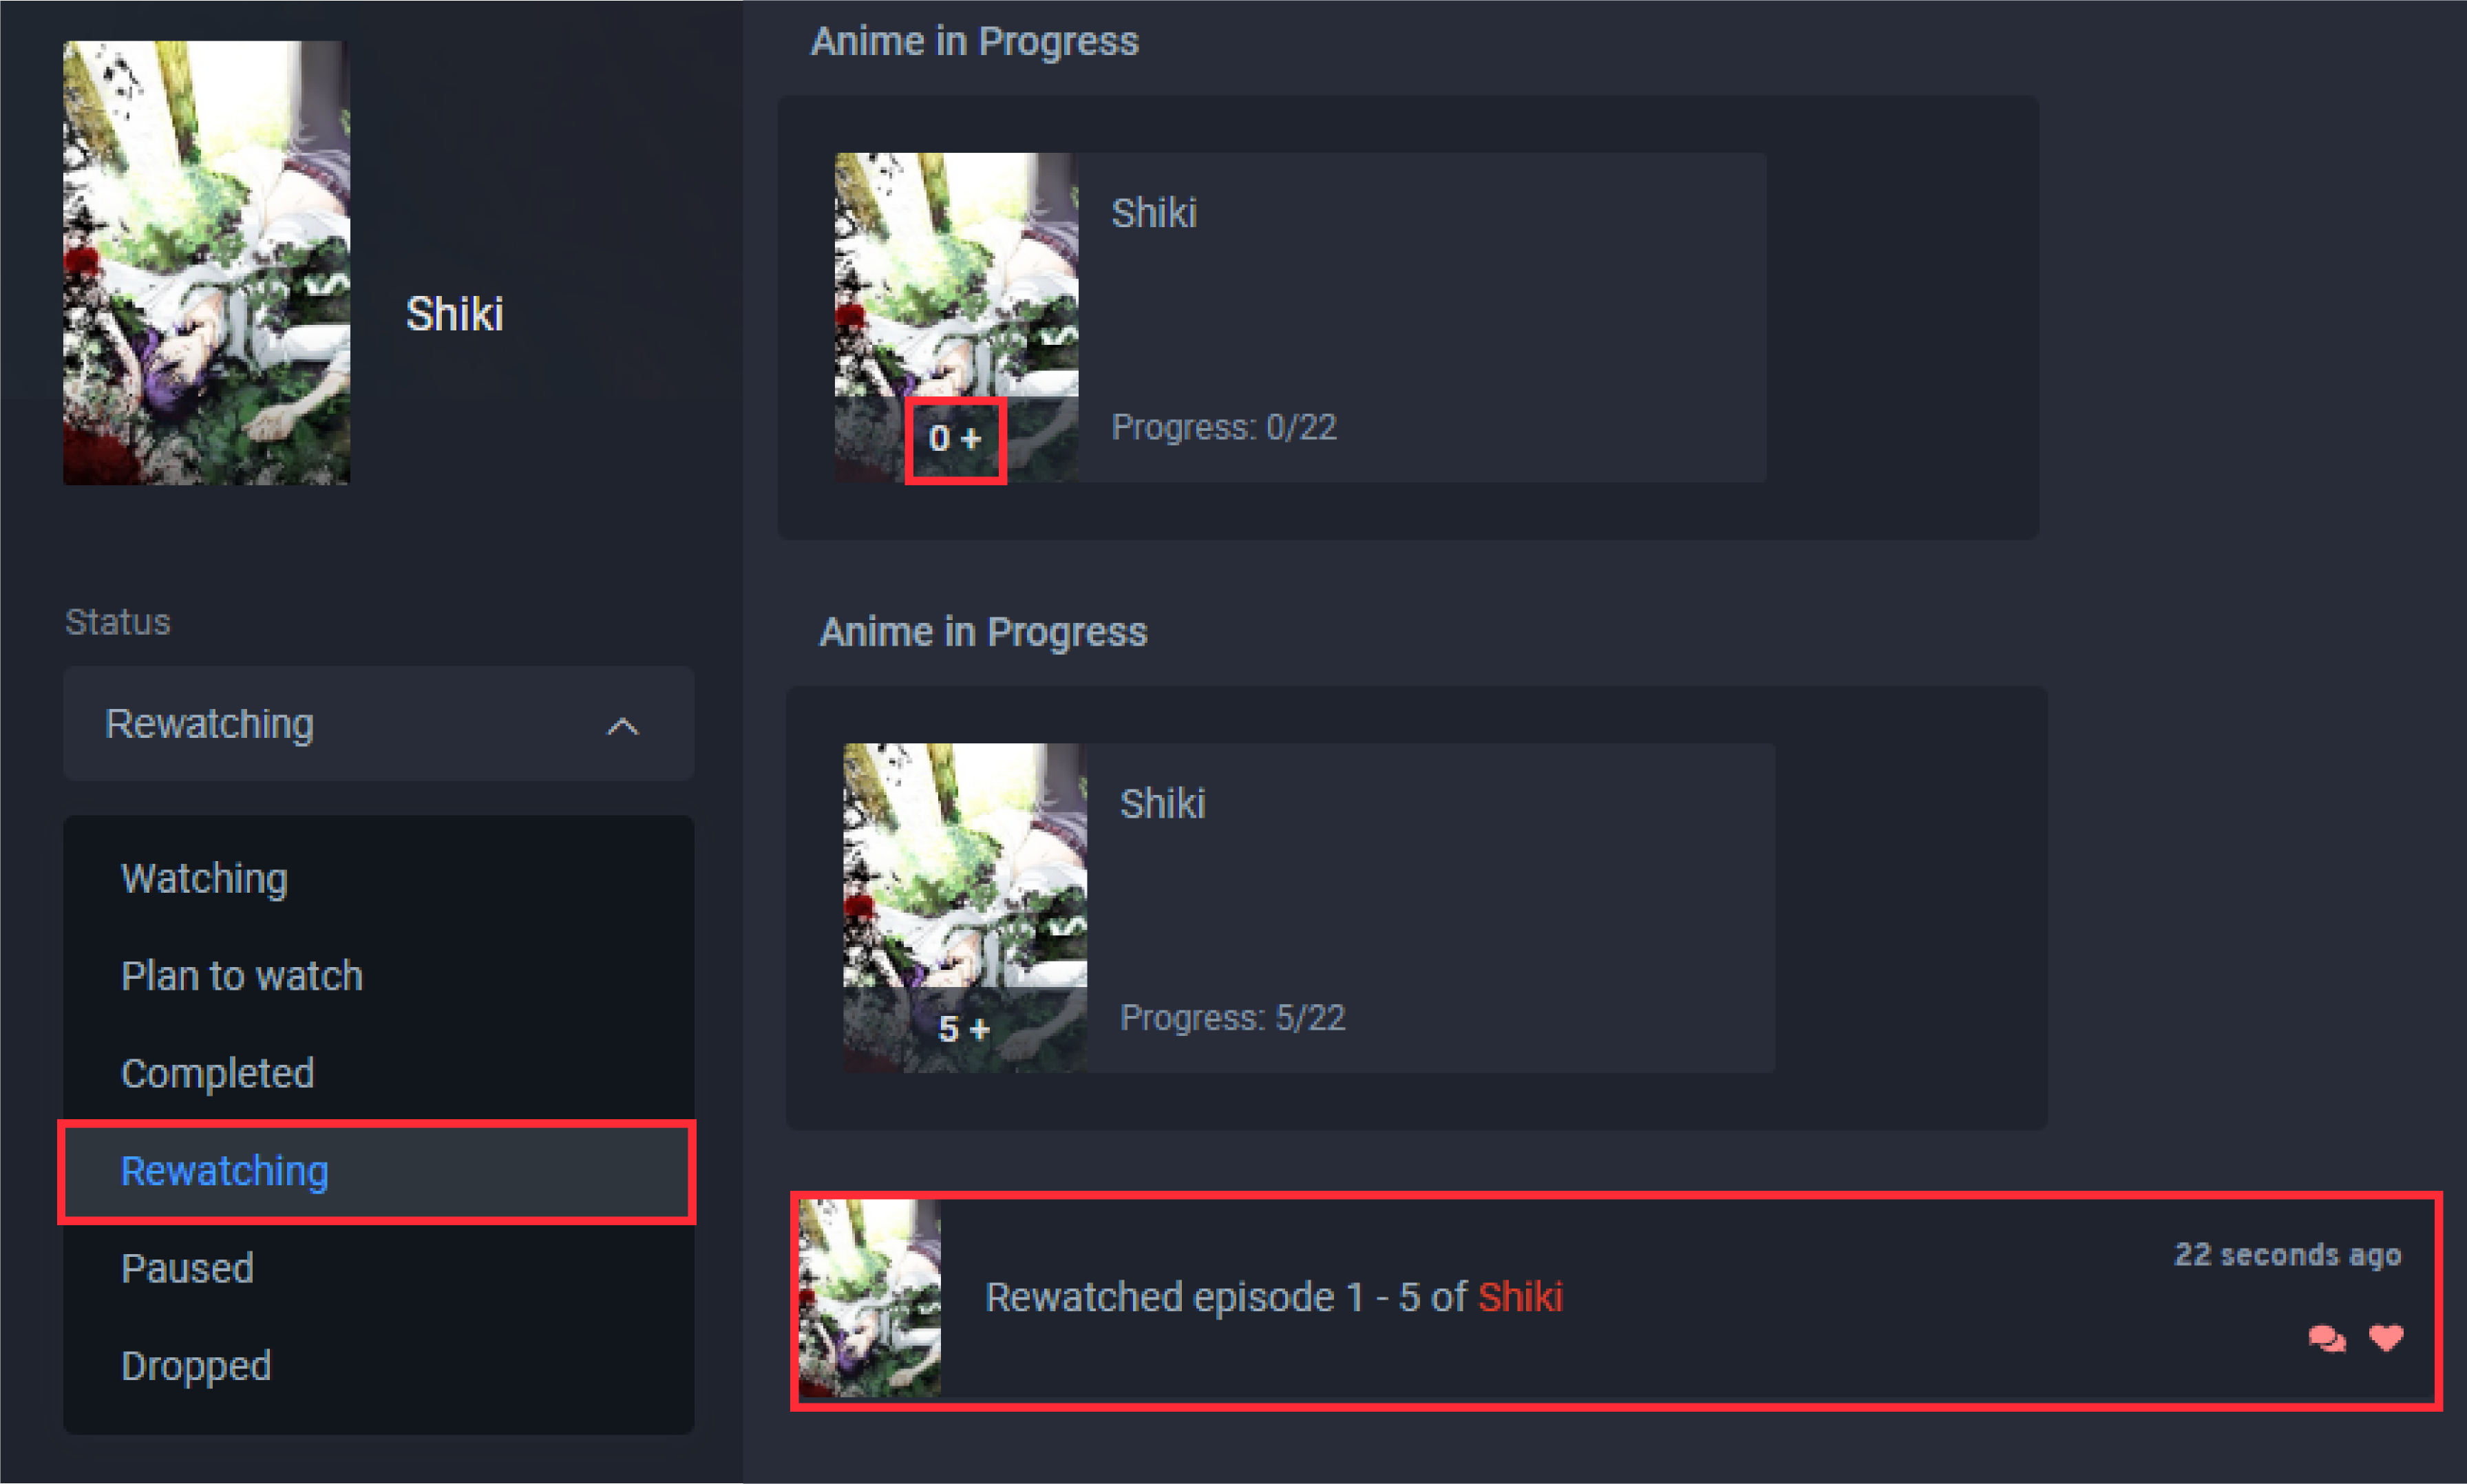Select Completed in the status list
Image resolution: width=2467 pixels, height=1484 pixels.
pyautogui.click(x=218, y=1074)
